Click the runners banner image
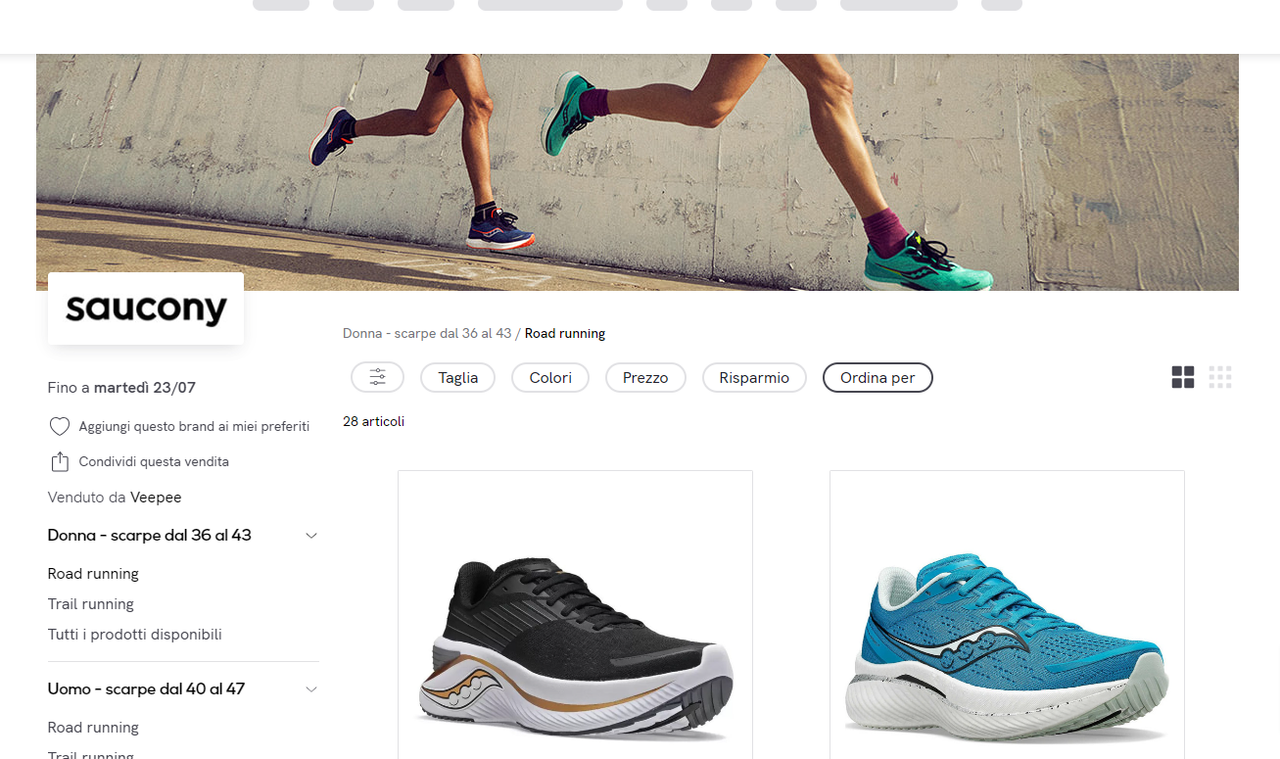Viewport: 1280px width, 759px height. [637, 172]
